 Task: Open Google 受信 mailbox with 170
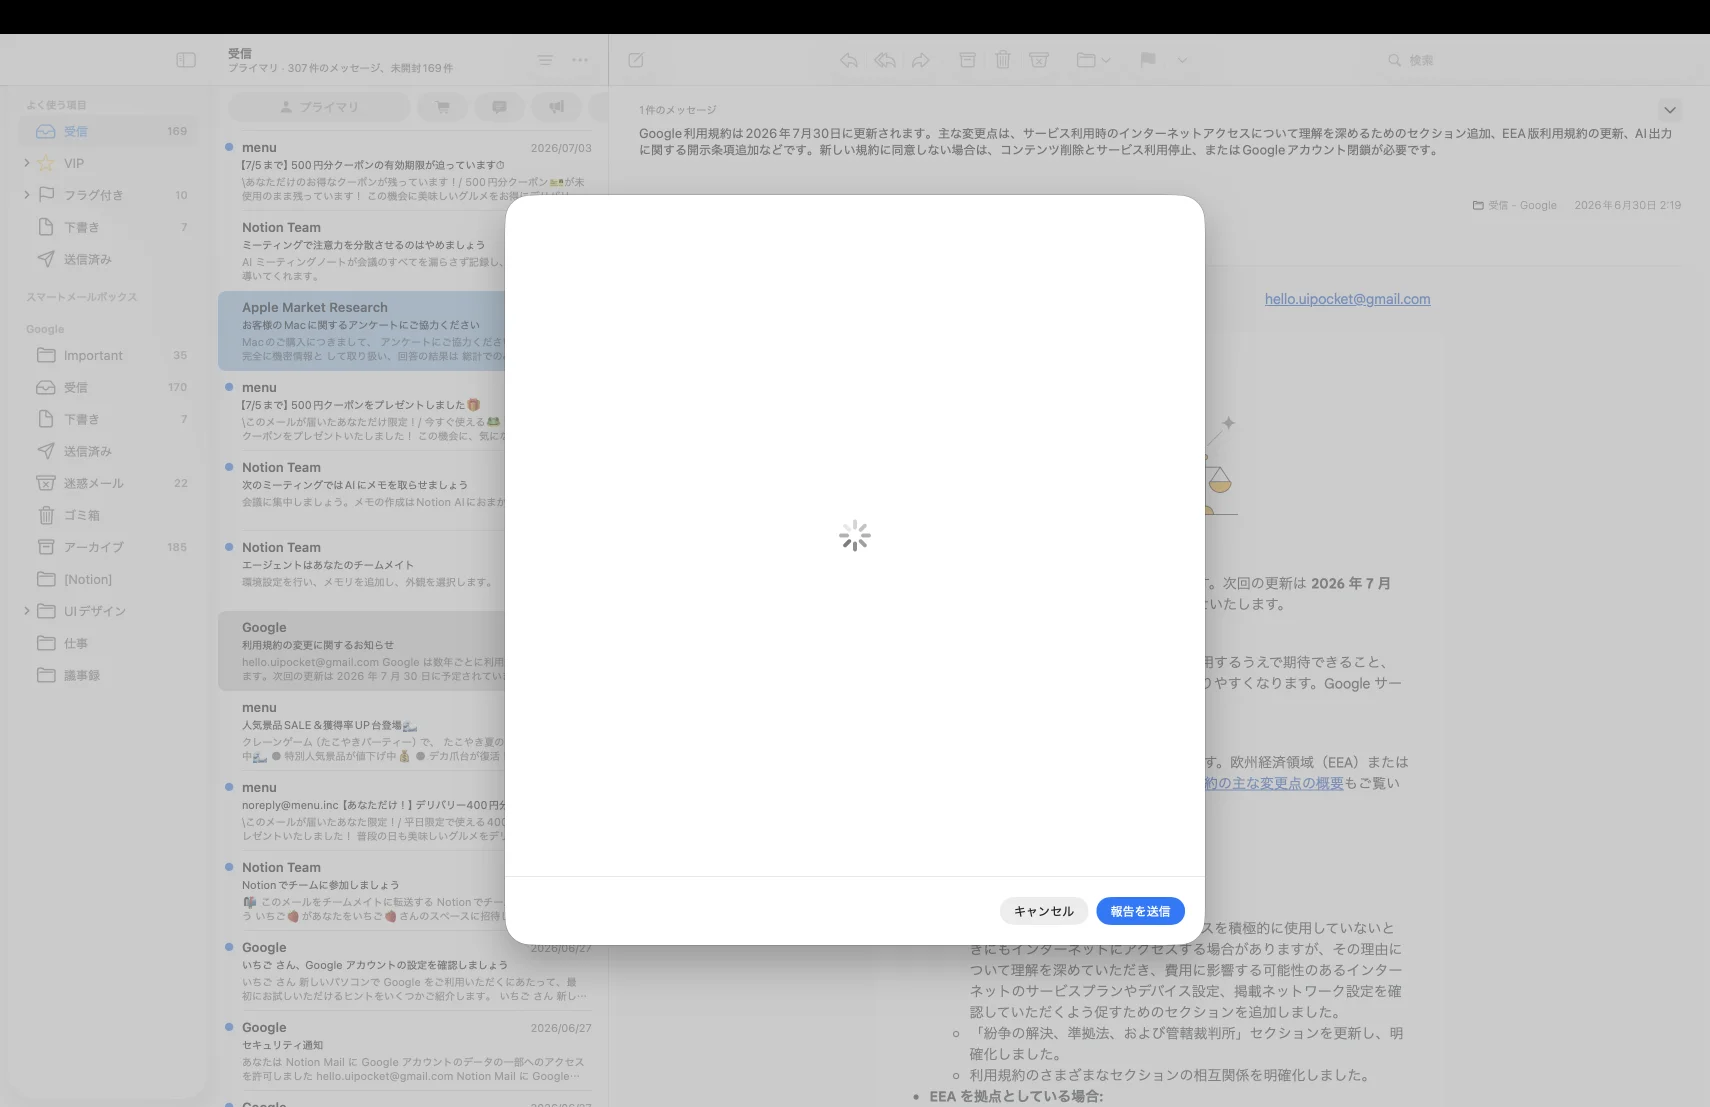[109, 387]
